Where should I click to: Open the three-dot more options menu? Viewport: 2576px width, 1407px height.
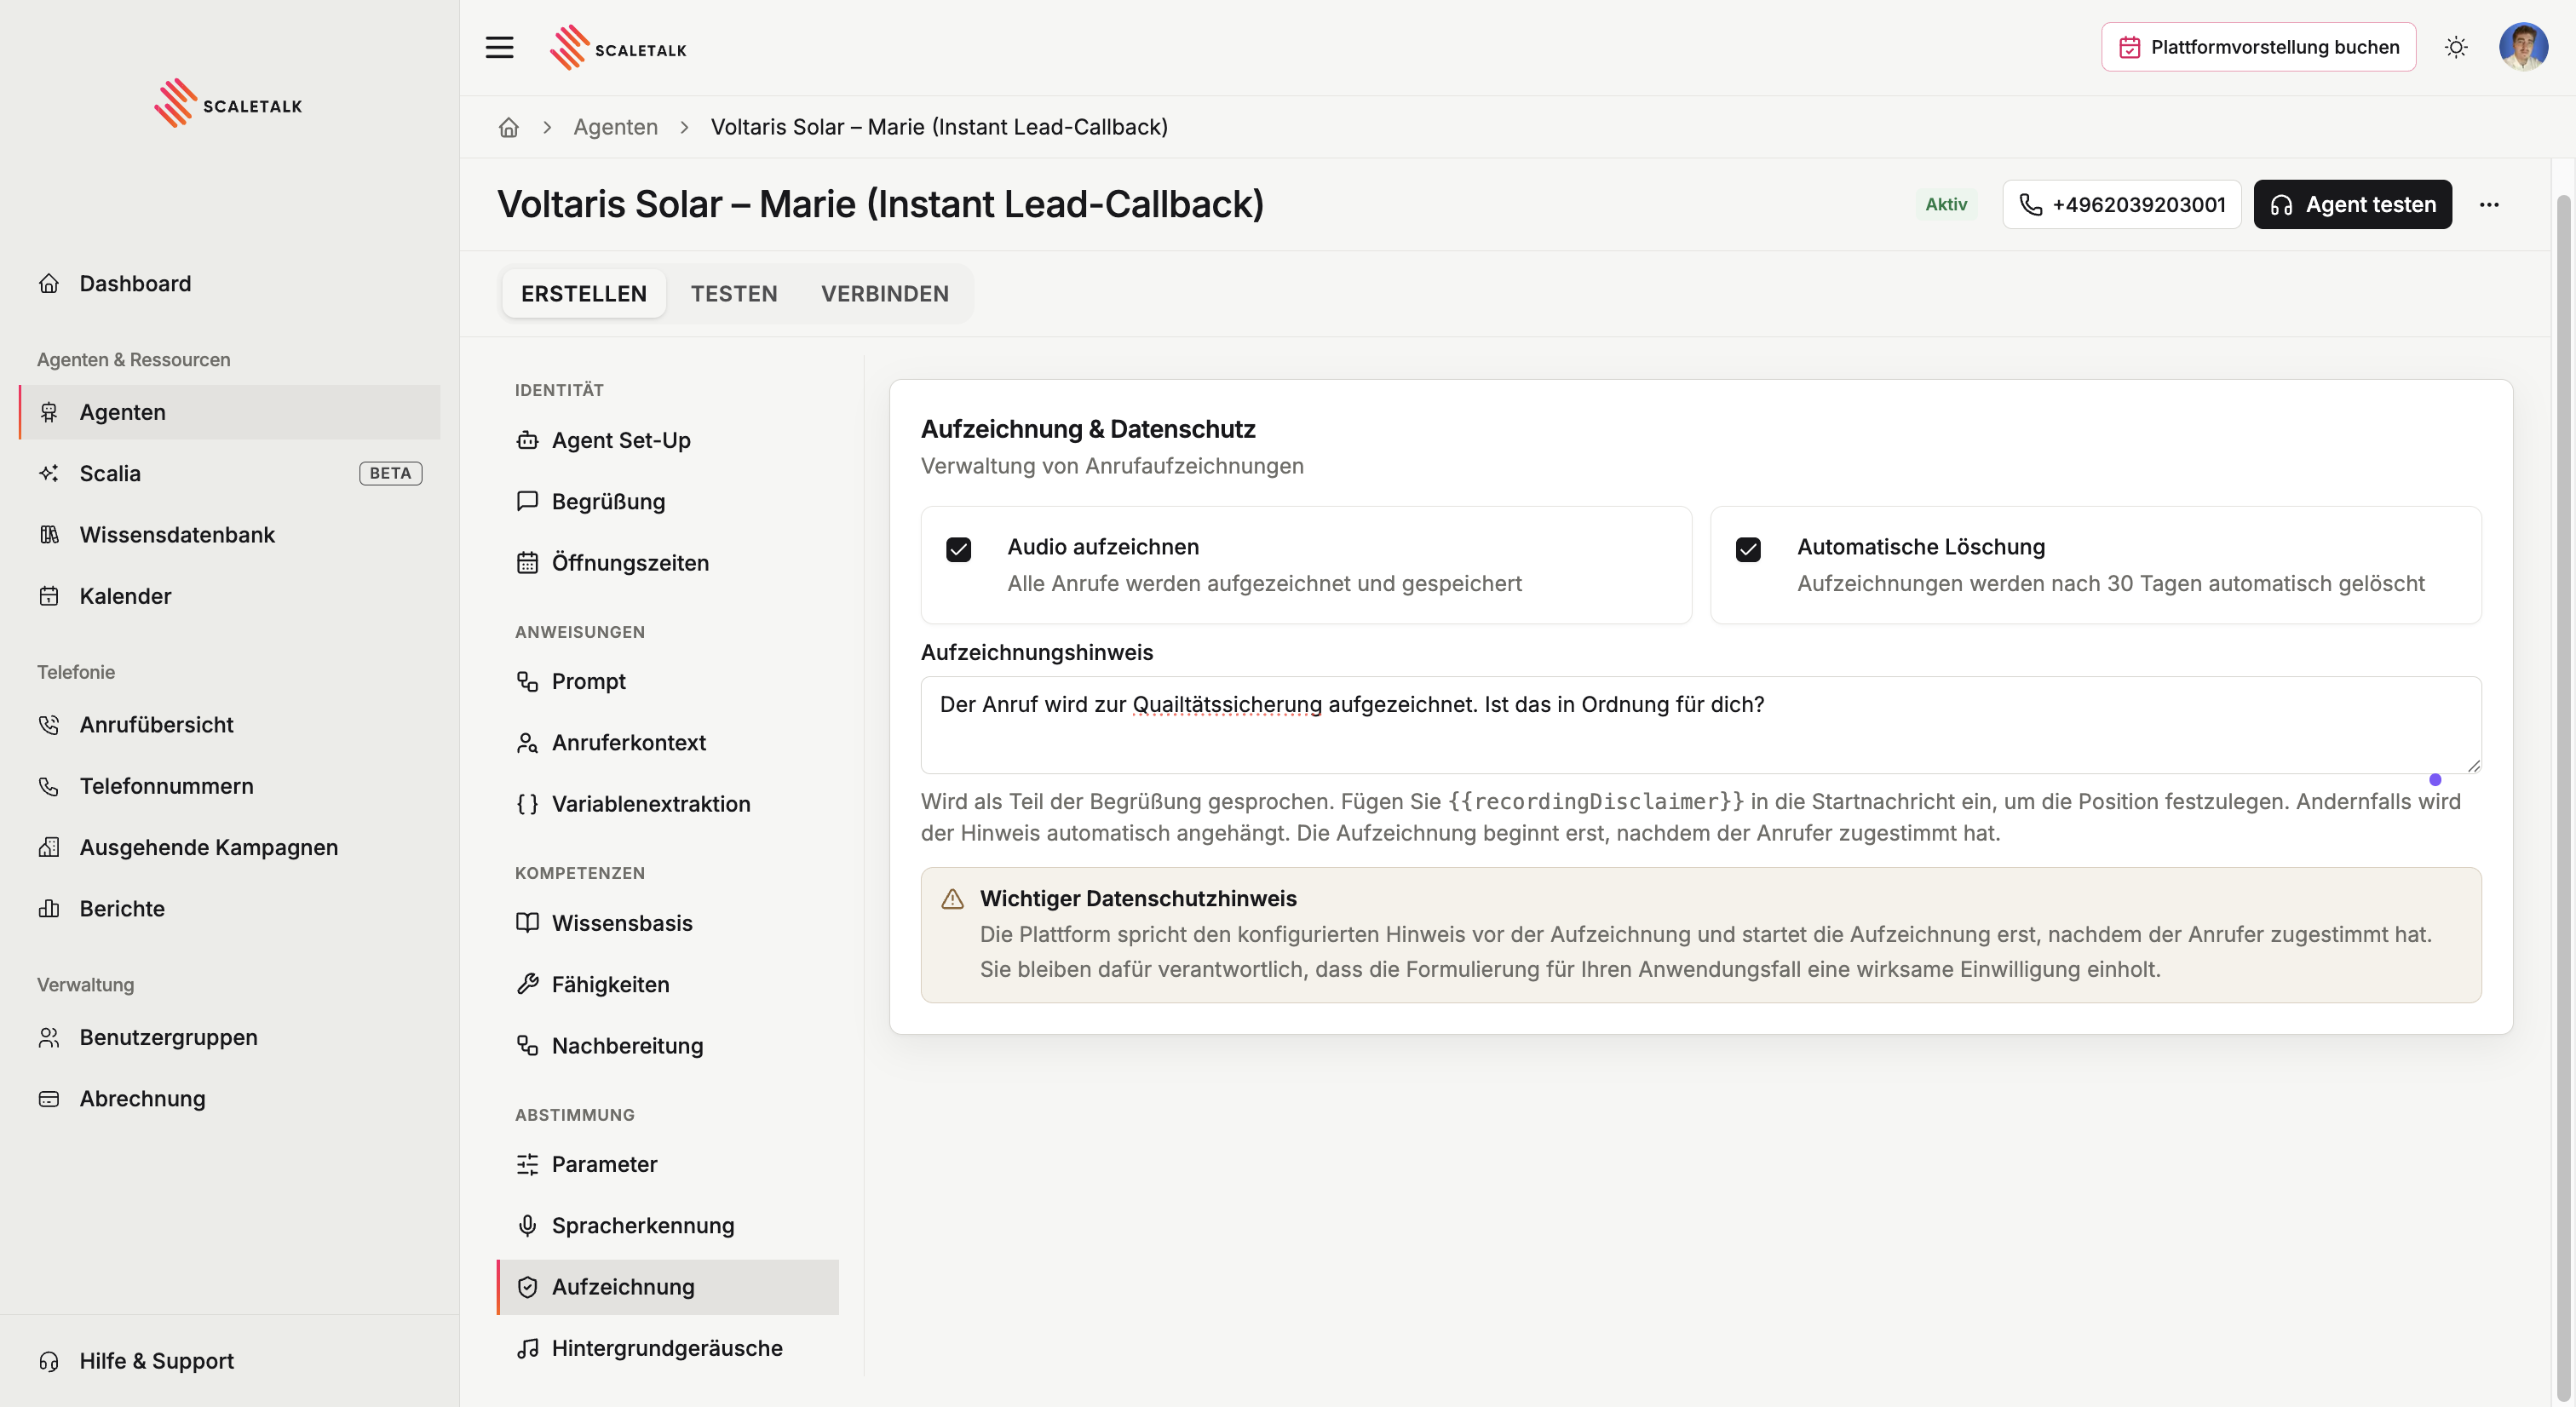click(2489, 205)
